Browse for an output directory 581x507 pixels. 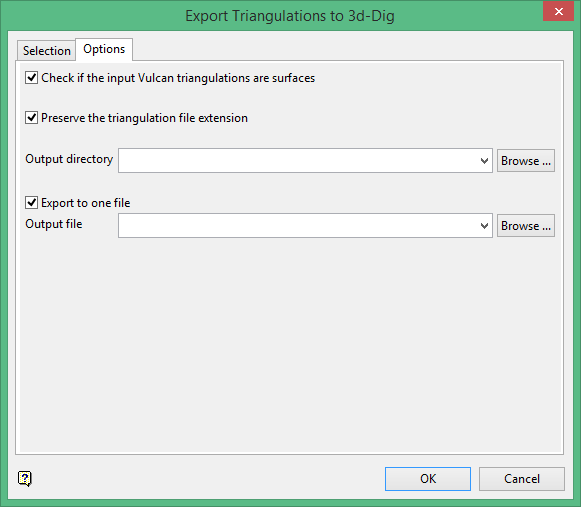526,161
